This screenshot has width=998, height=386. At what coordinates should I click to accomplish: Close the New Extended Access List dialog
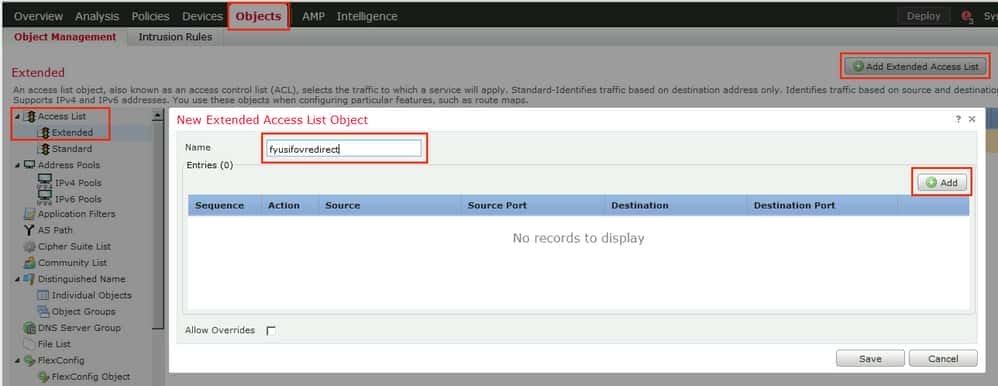[x=972, y=119]
